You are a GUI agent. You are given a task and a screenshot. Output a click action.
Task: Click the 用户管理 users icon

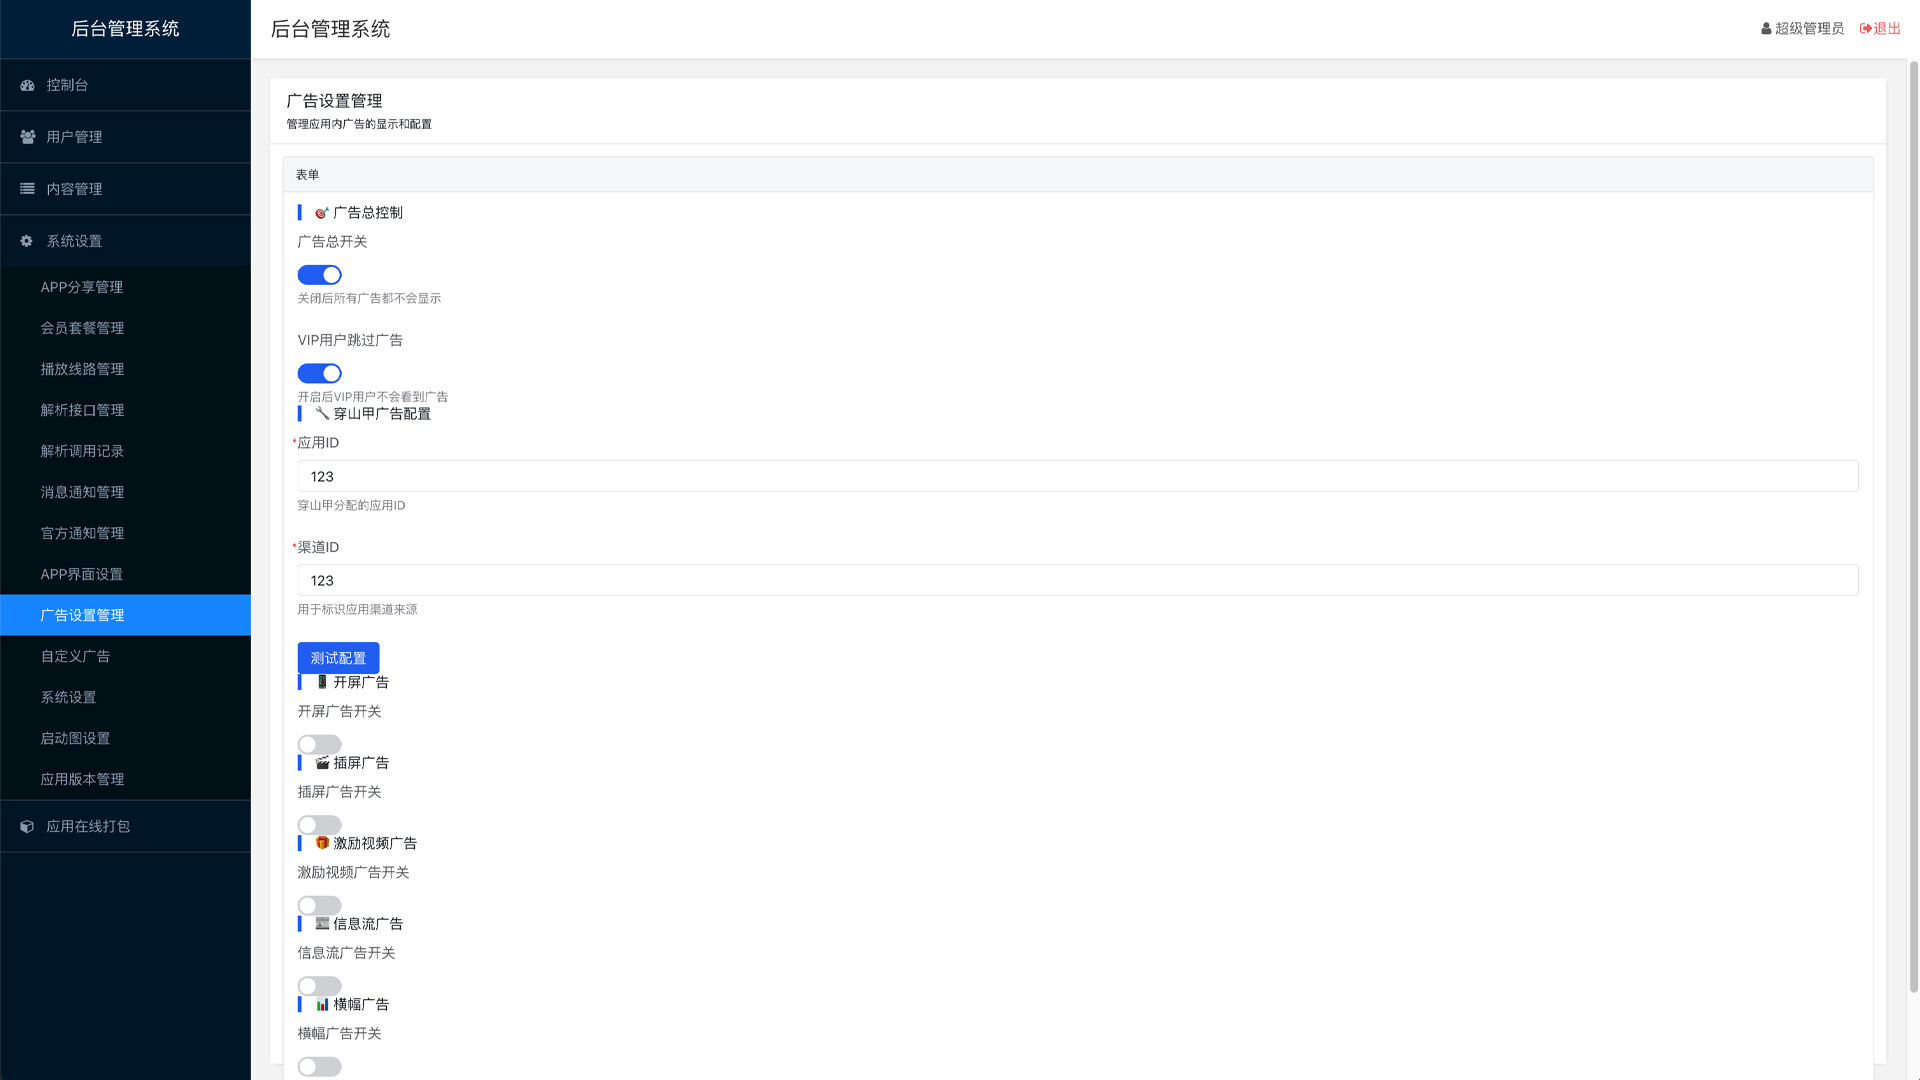click(26, 137)
